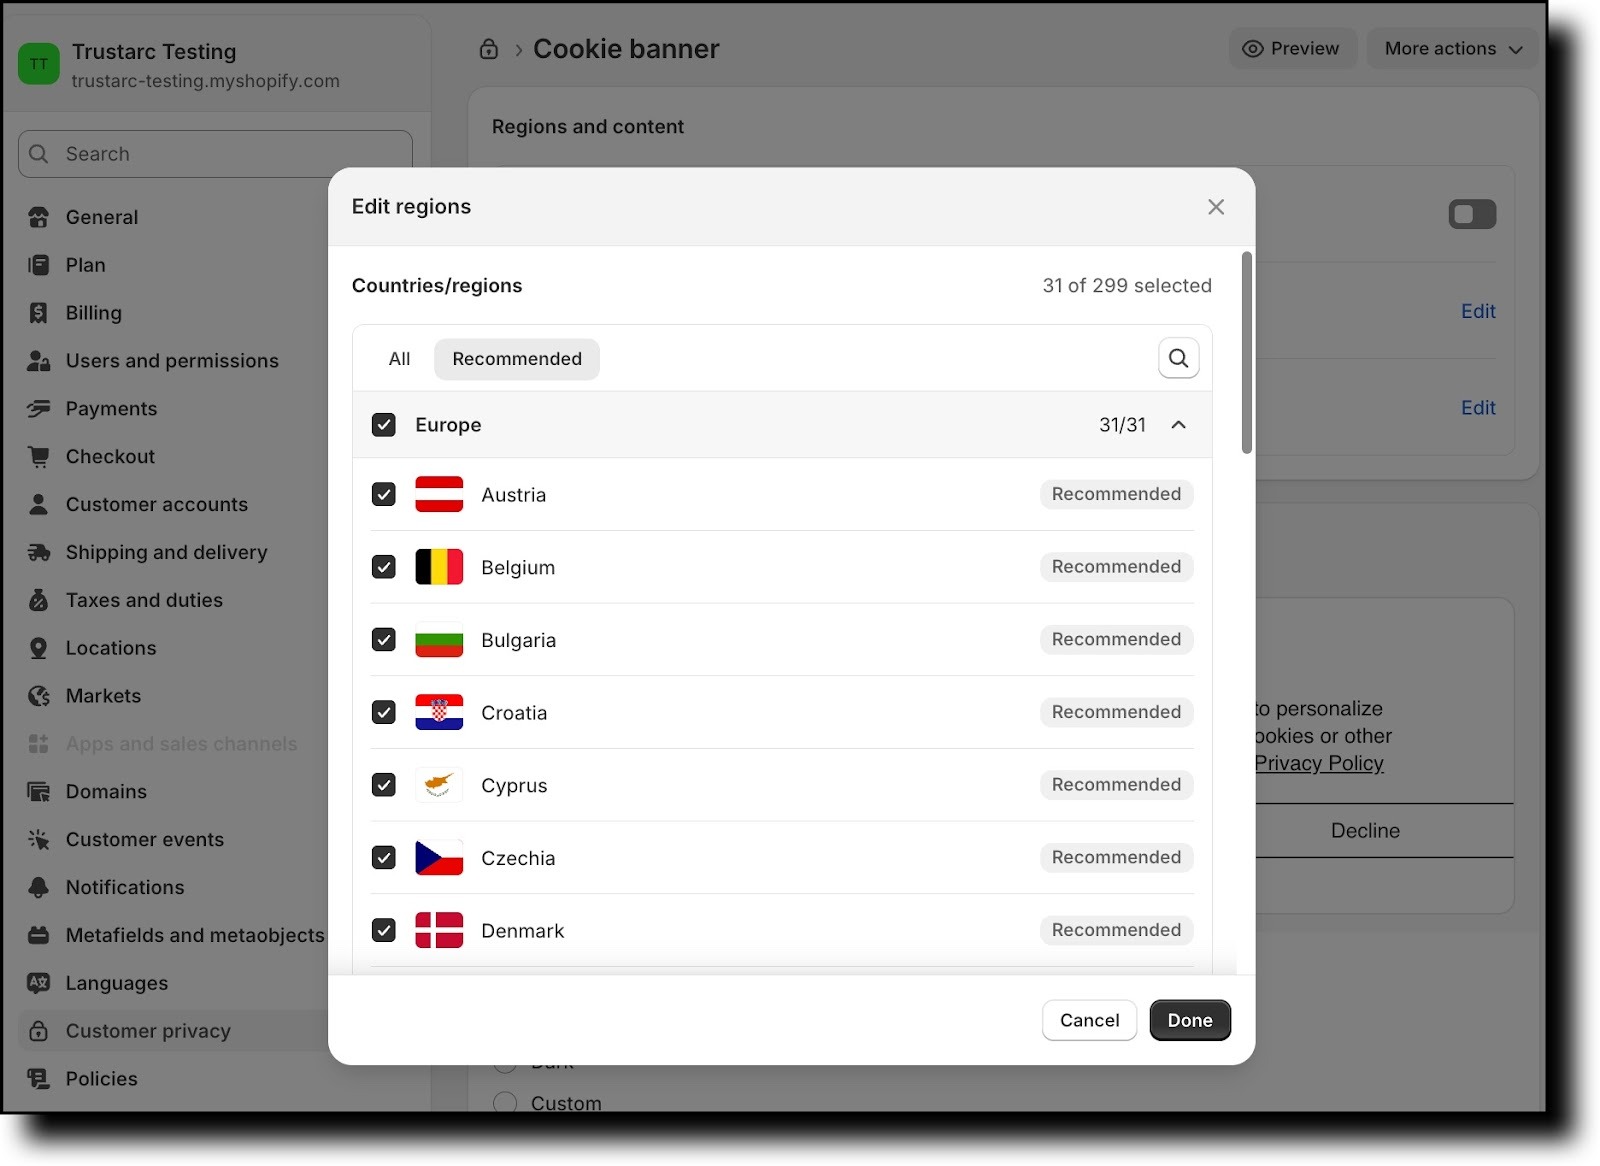1600x1166 pixels.
Task: Click the Cyprus row Recommended badge
Action: tap(1116, 785)
